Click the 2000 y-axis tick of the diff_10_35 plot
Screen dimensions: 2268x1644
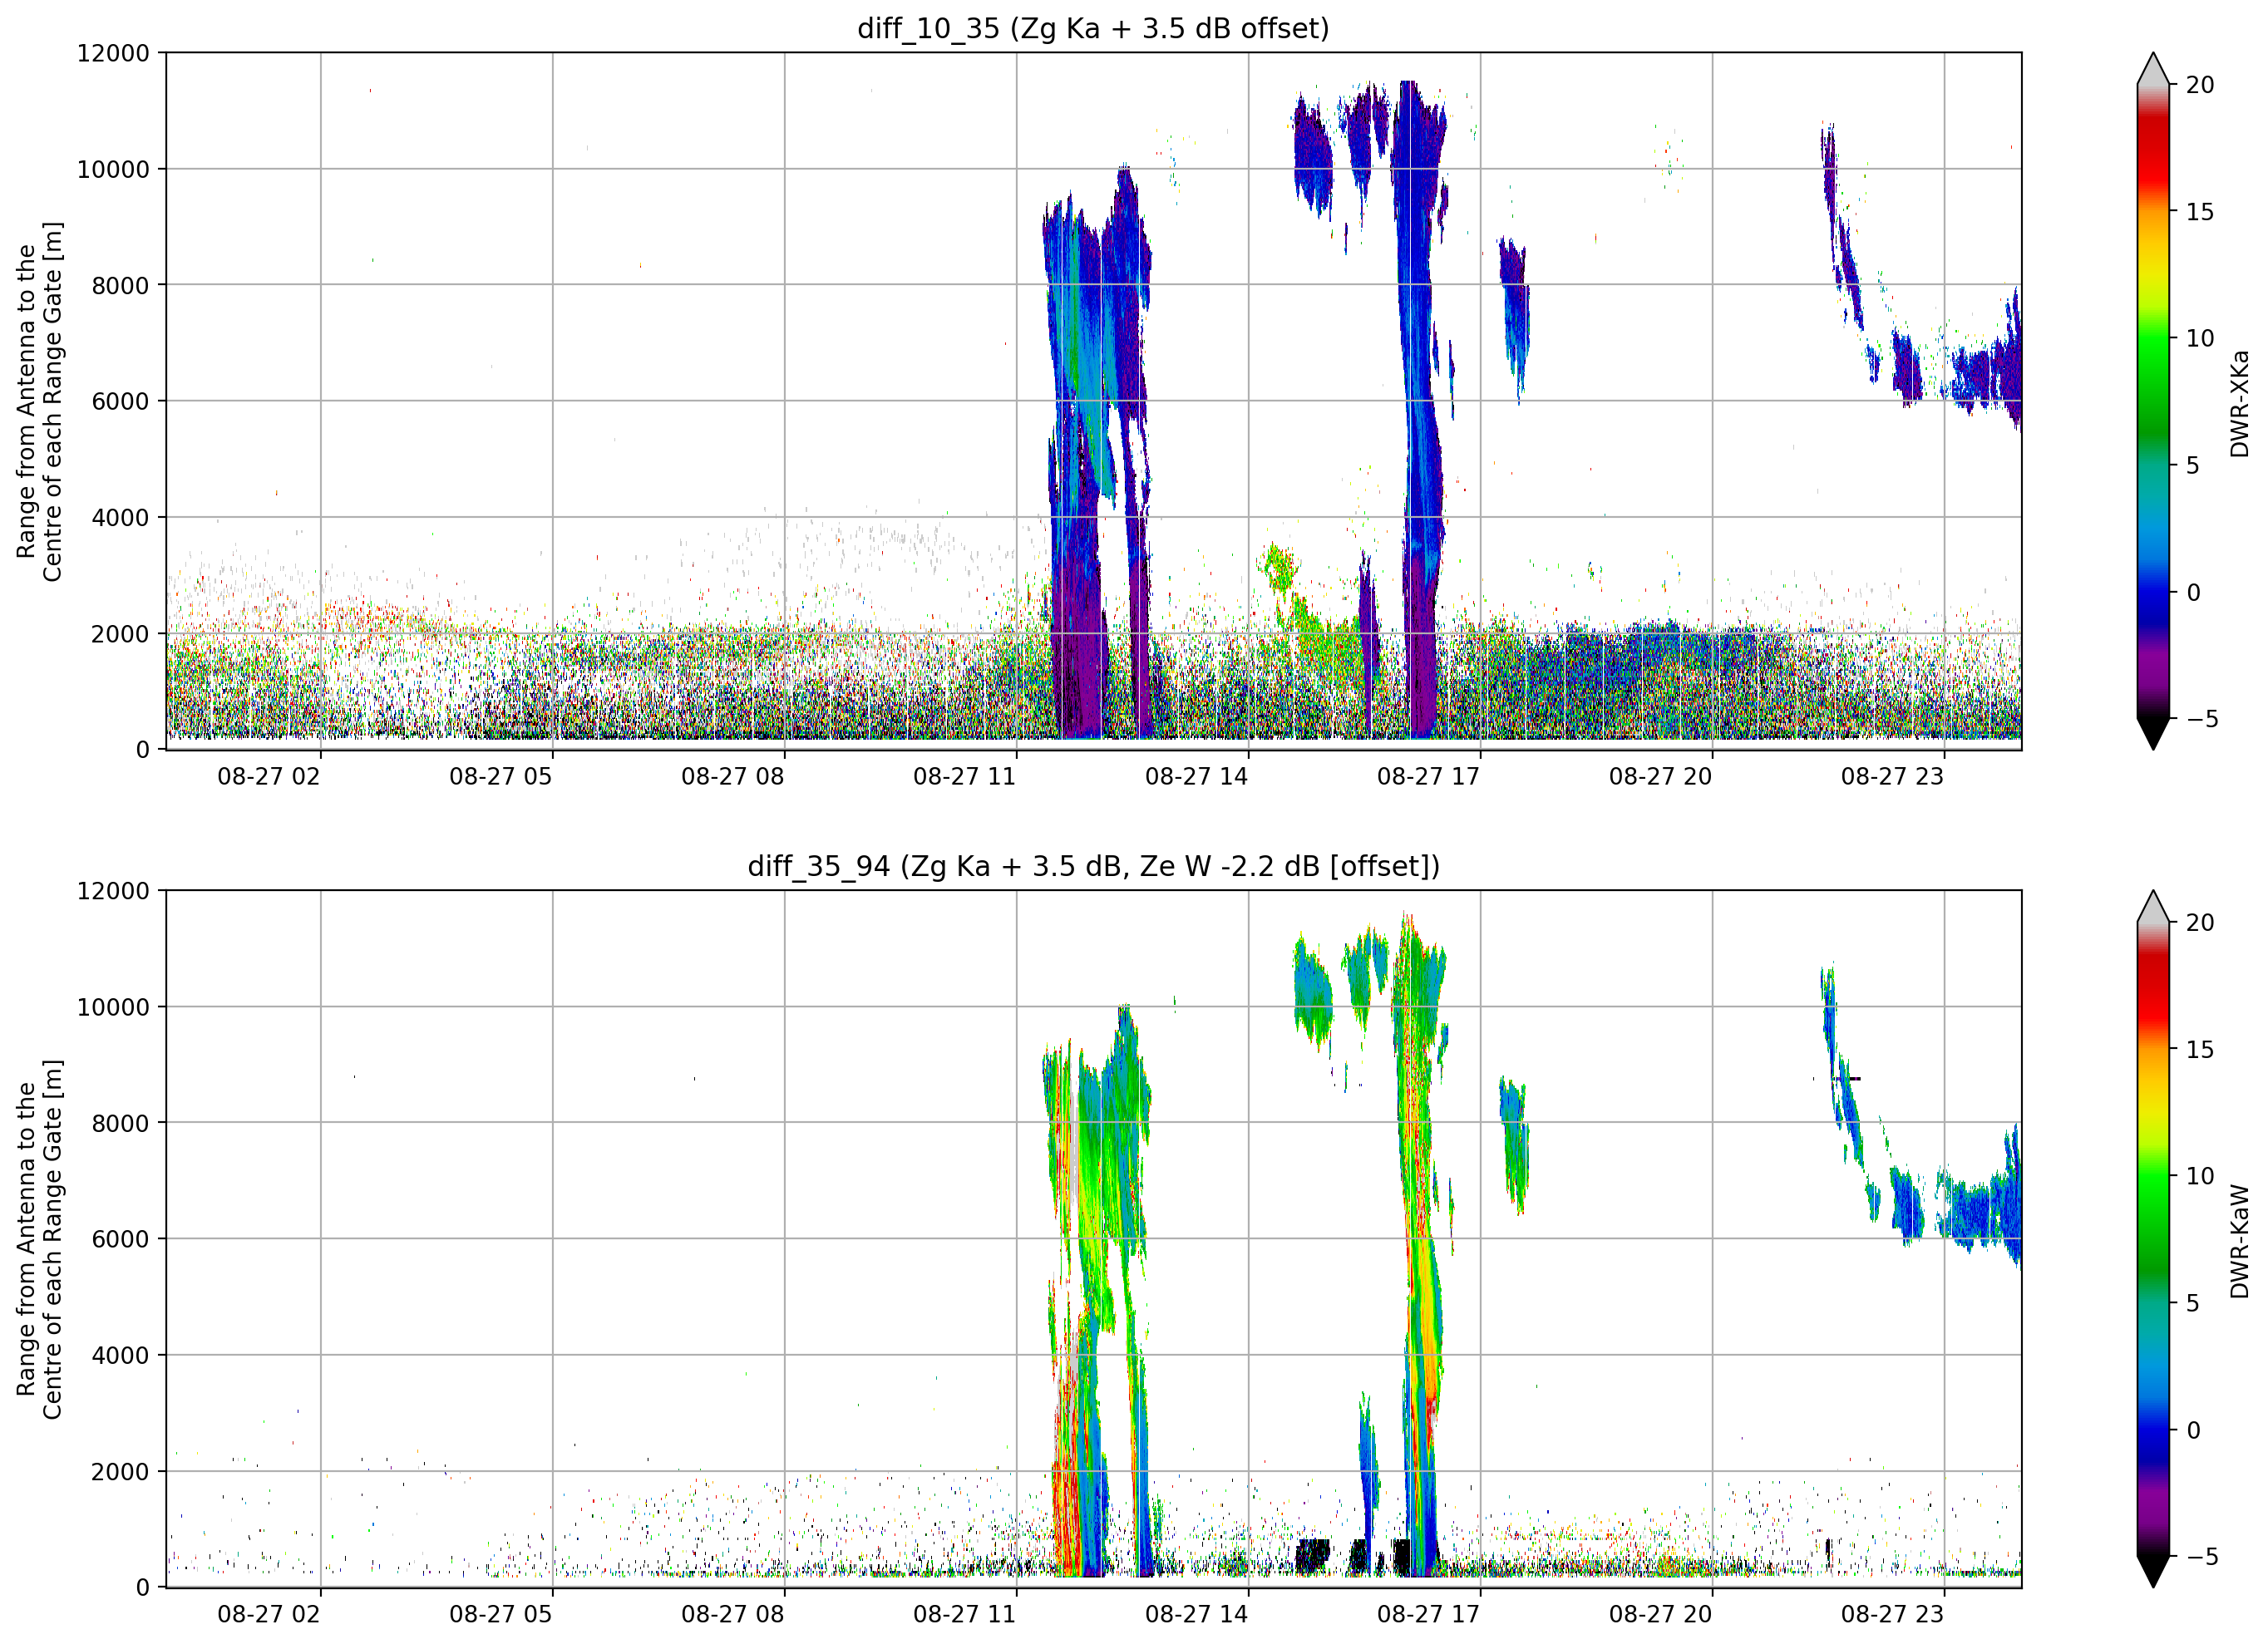click(120, 634)
